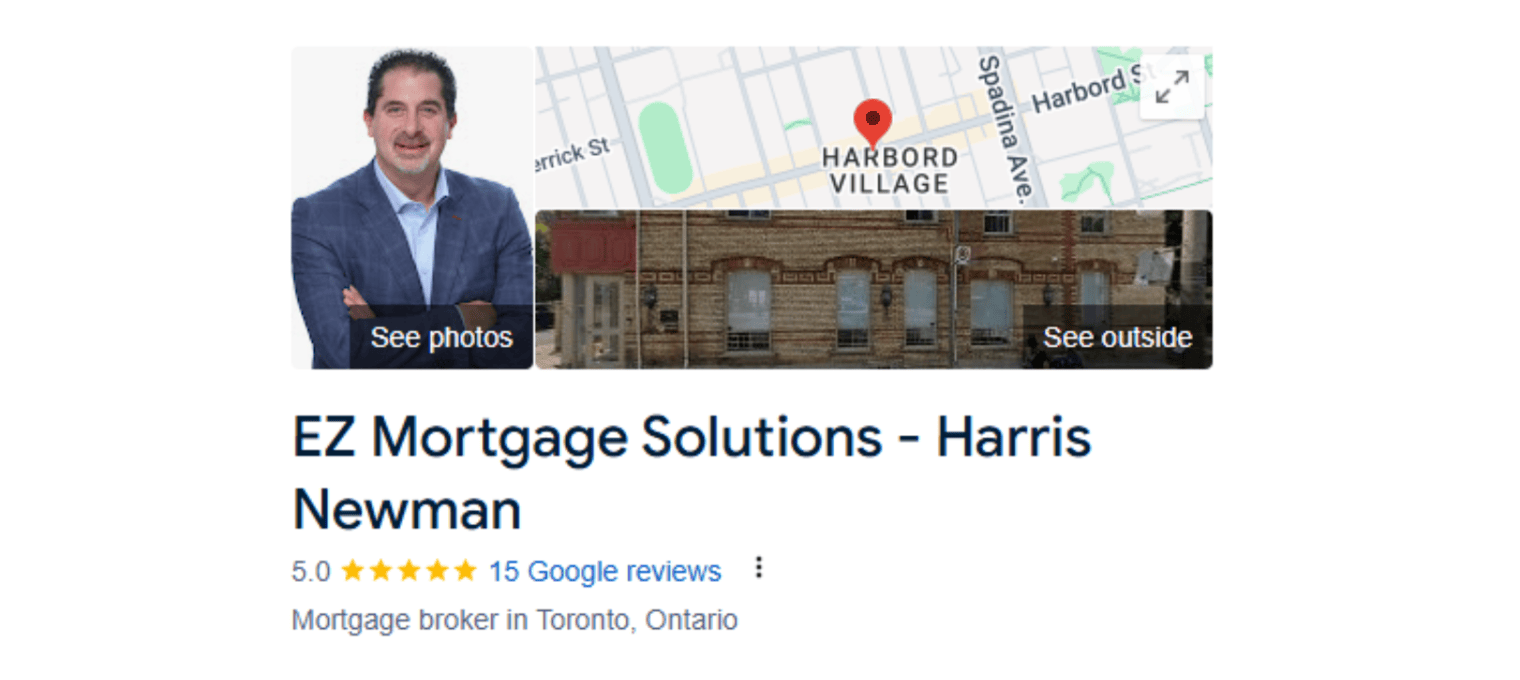Click the first yellow rating star
Screen dimensions: 1520x680
352,571
